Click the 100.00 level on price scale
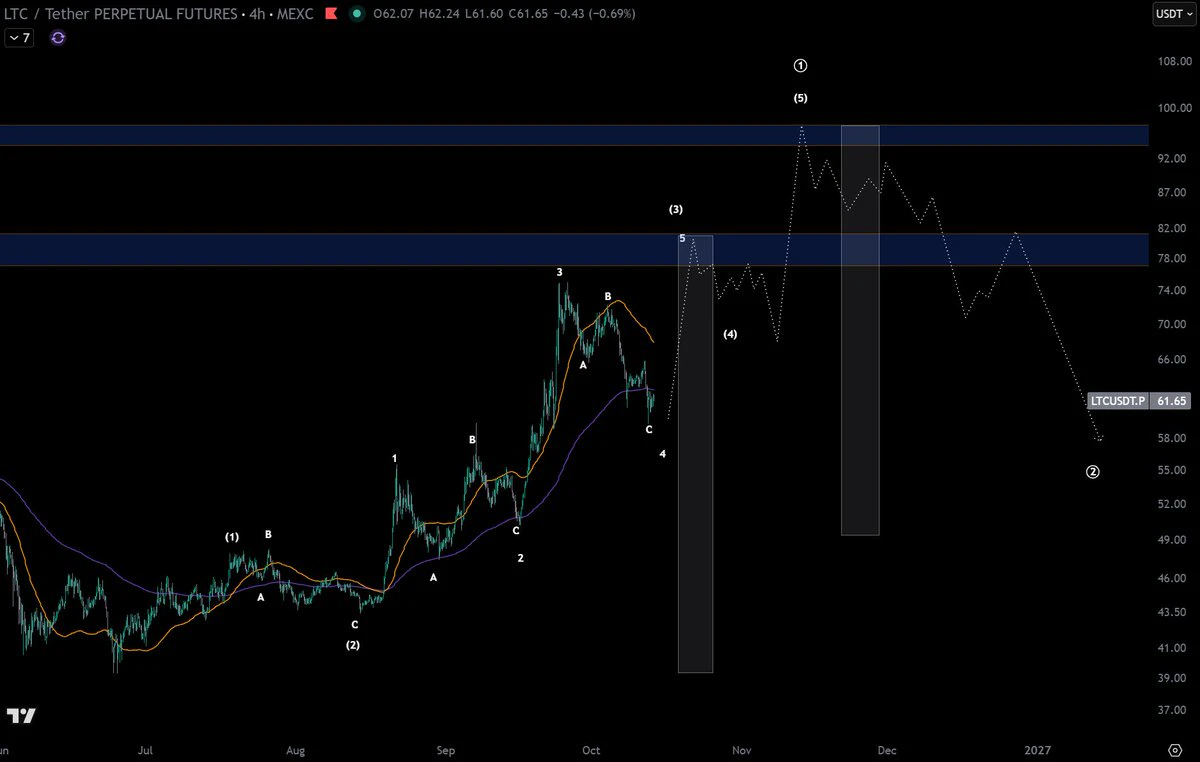1200x762 pixels. point(1172,109)
